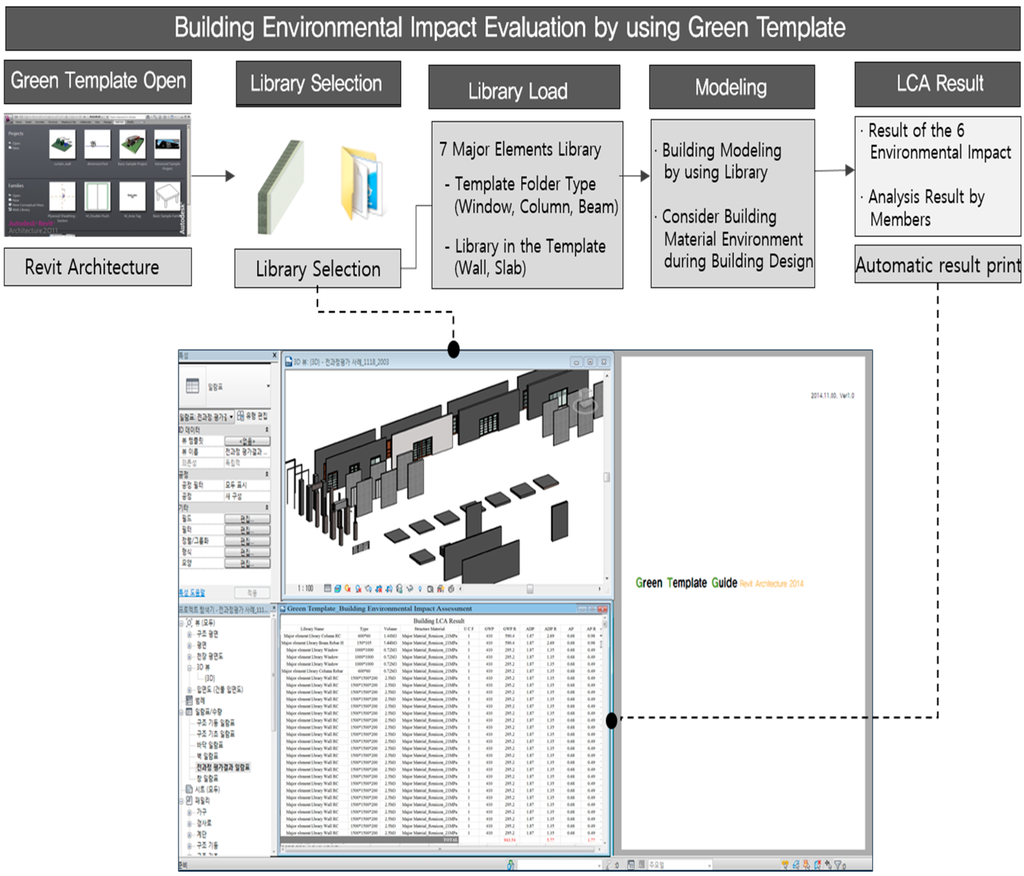Click the Temporary Hide/Isolate glasses icon

tap(411, 588)
